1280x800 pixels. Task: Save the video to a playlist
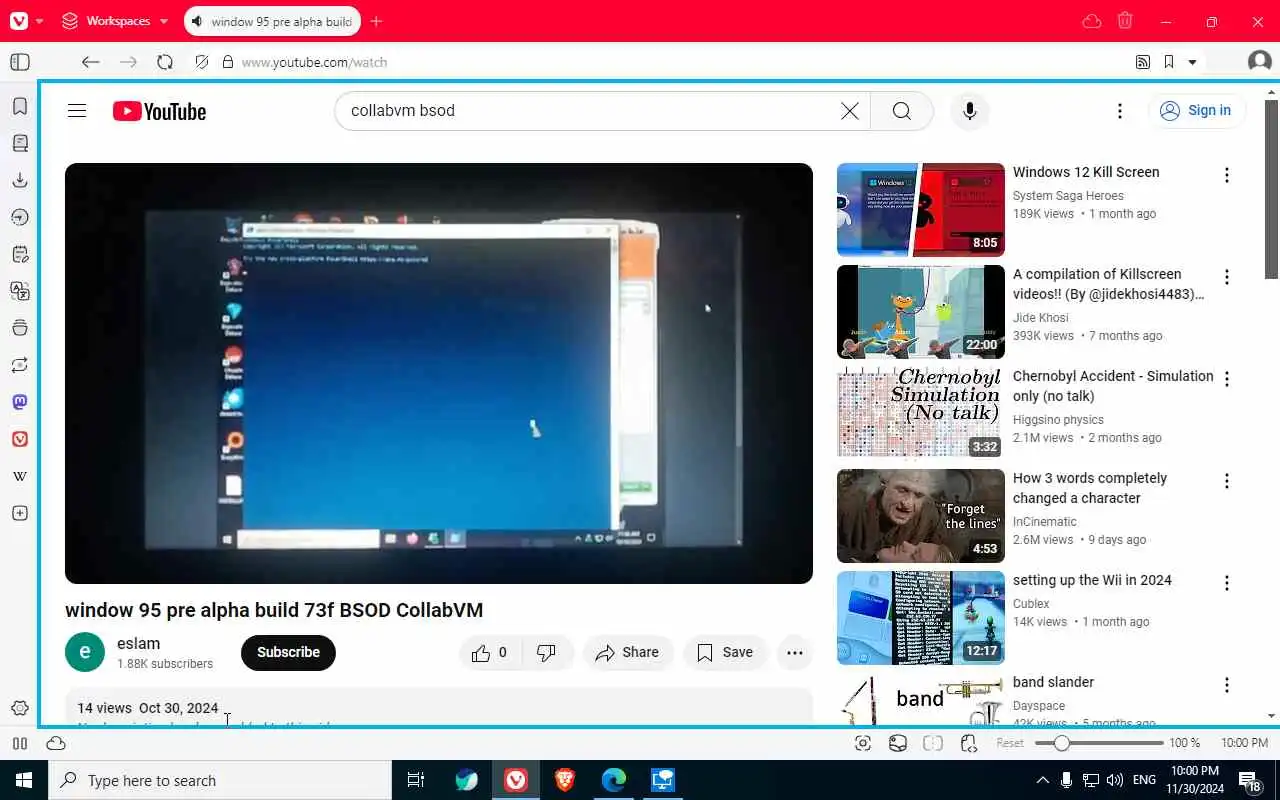(725, 653)
